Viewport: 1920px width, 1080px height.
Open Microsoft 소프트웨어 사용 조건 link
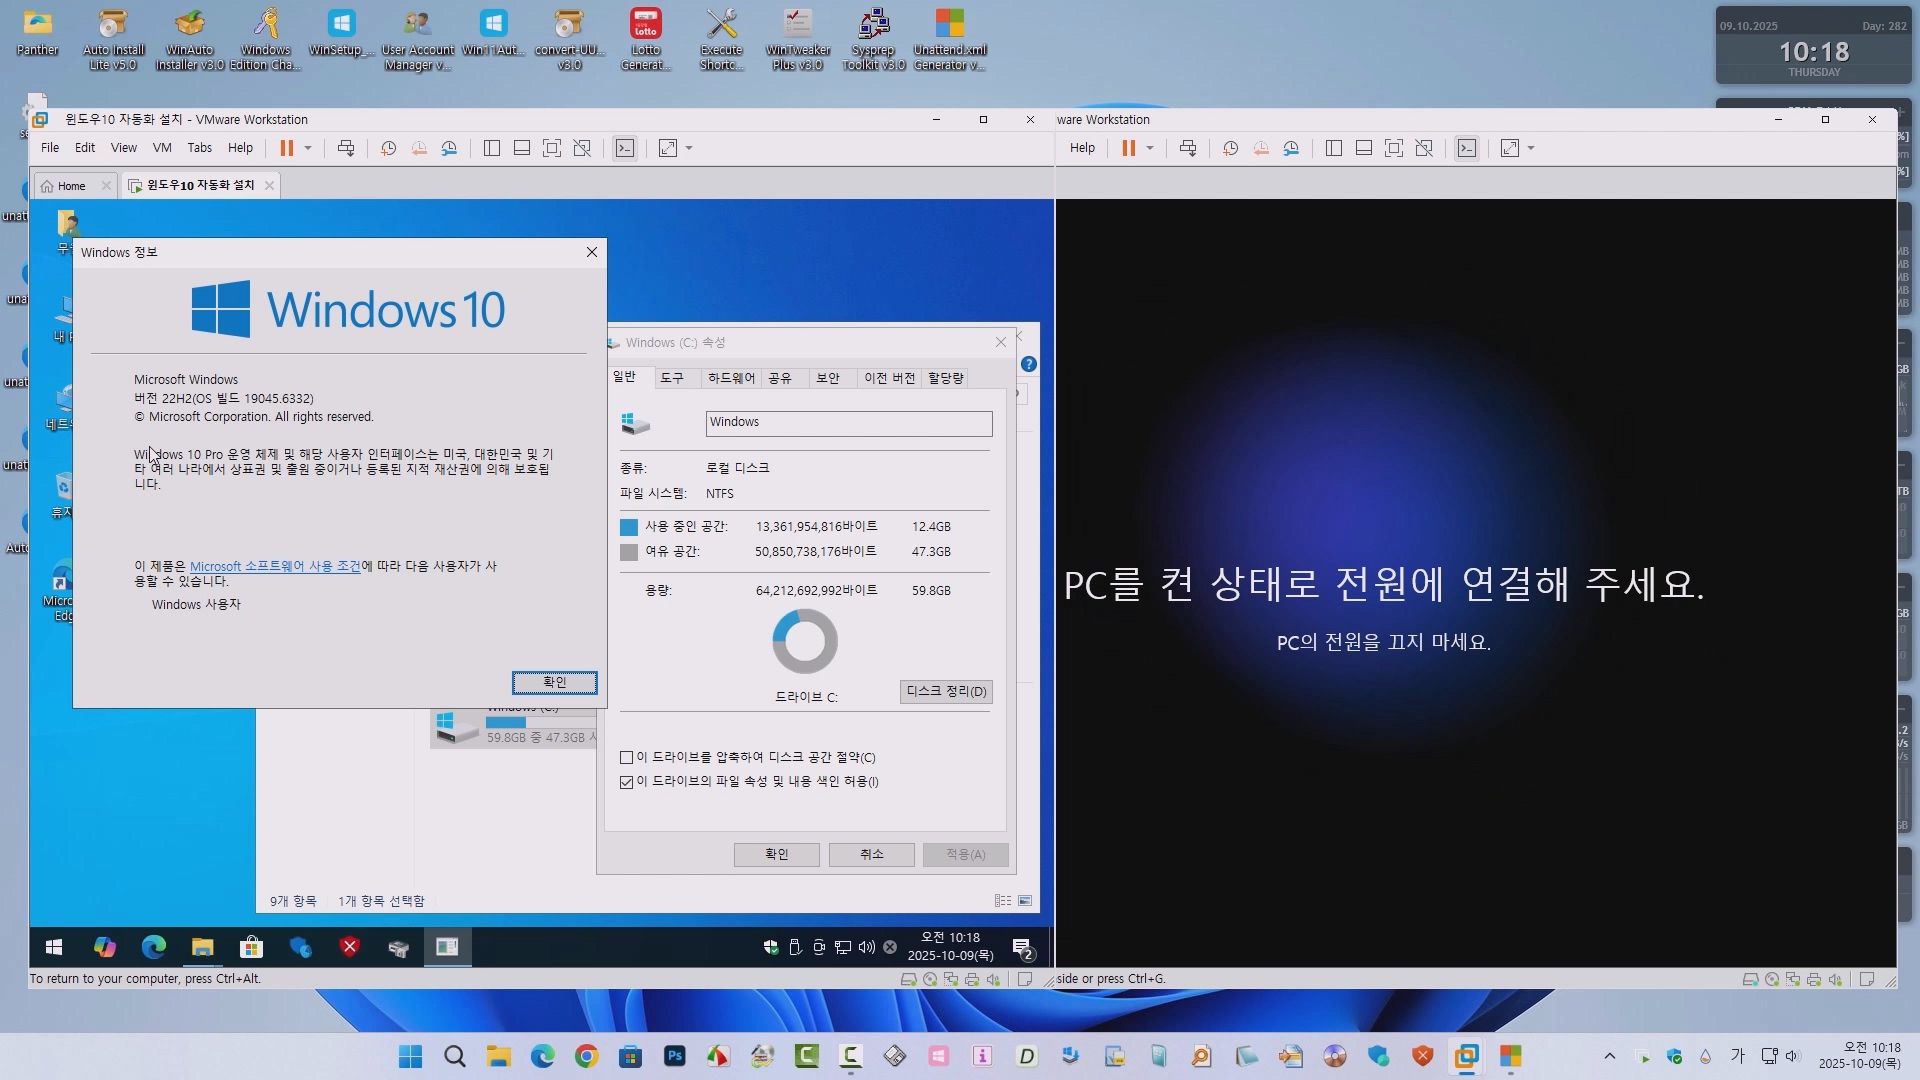pos(275,566)
